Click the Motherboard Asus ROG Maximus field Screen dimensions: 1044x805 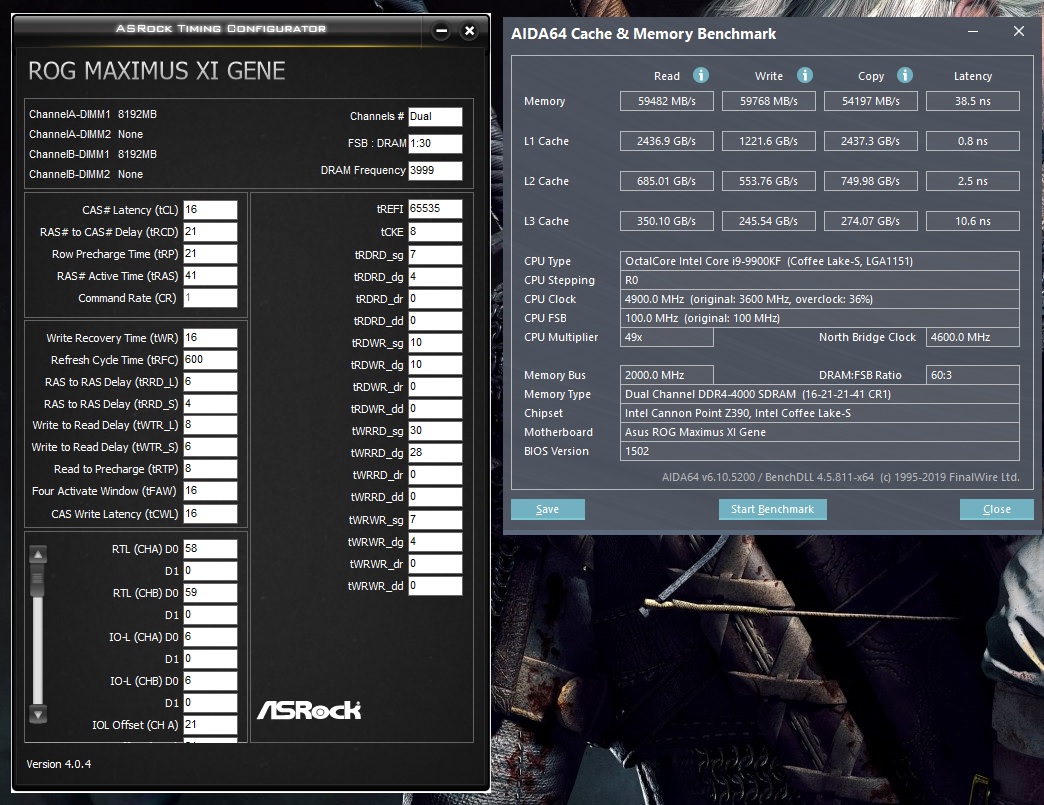click(820, 432)
